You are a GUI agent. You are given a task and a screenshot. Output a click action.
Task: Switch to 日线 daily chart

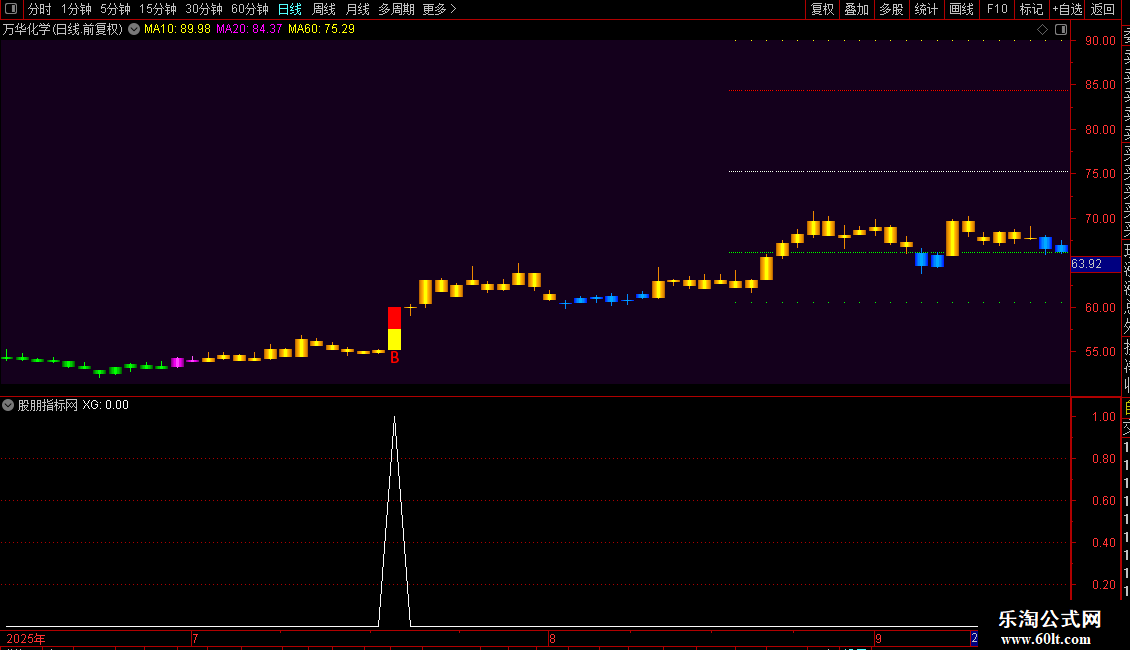[290, 9]
